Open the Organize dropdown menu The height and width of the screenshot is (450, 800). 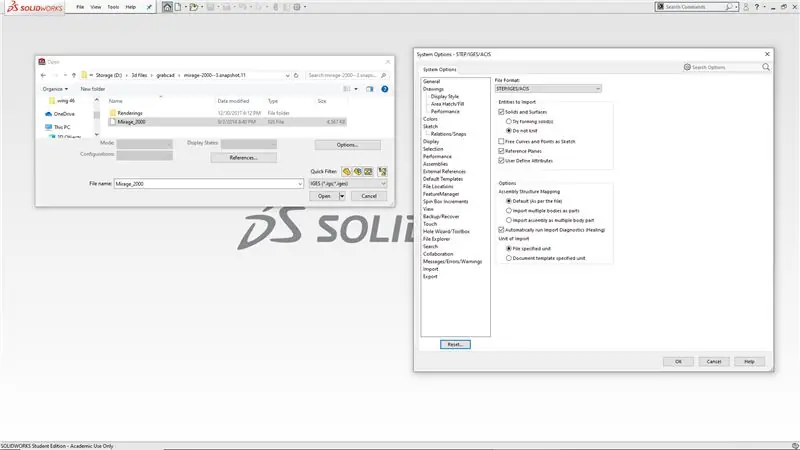coord(55,89)
